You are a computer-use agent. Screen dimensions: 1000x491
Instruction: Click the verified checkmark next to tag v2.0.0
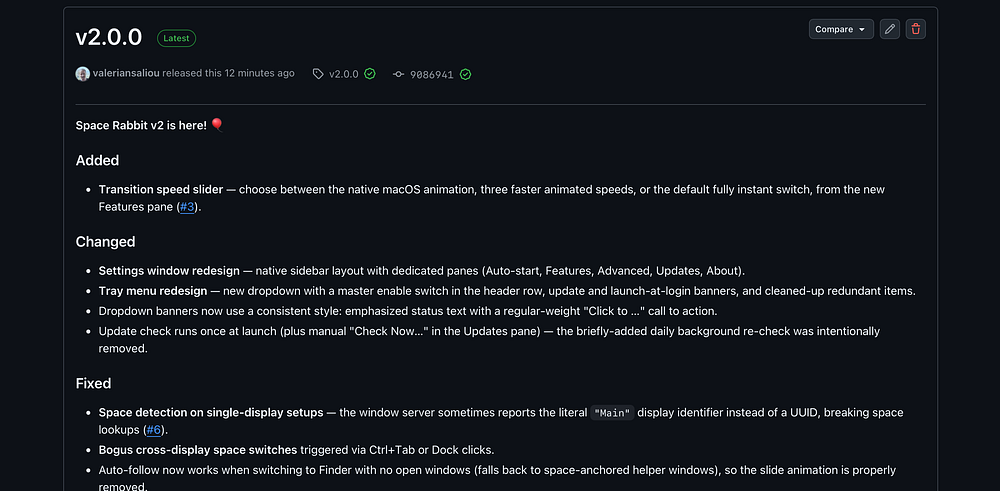pos(370,74)
